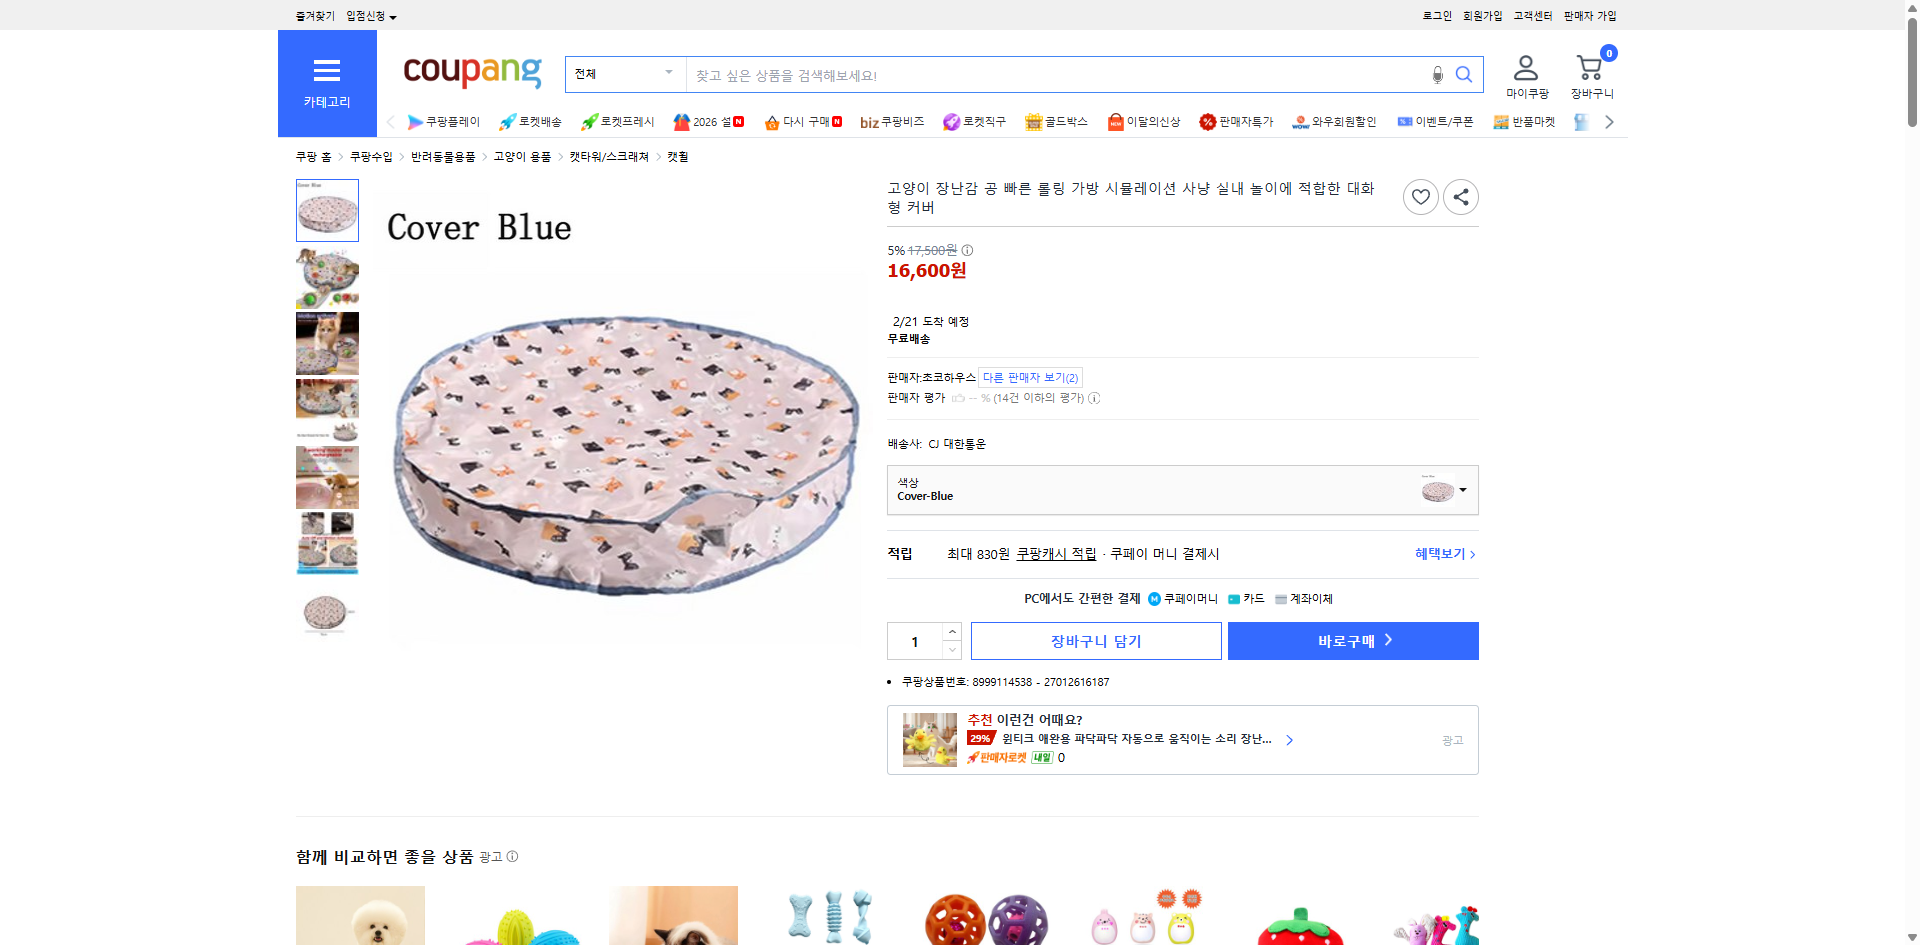
Task: Open the 전체 search category dropdown
Action: [625, 74]
